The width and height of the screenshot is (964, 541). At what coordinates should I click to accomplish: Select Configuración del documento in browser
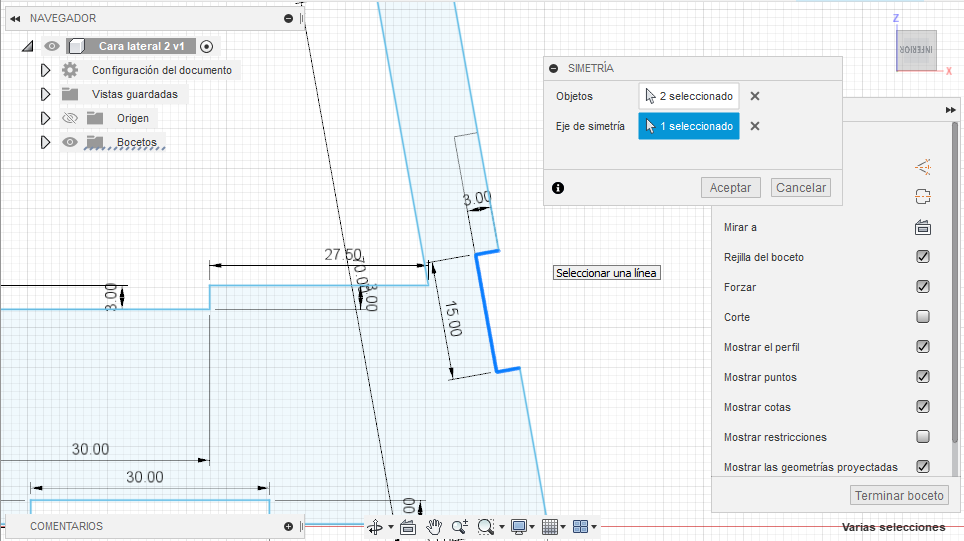pos(162,70)
